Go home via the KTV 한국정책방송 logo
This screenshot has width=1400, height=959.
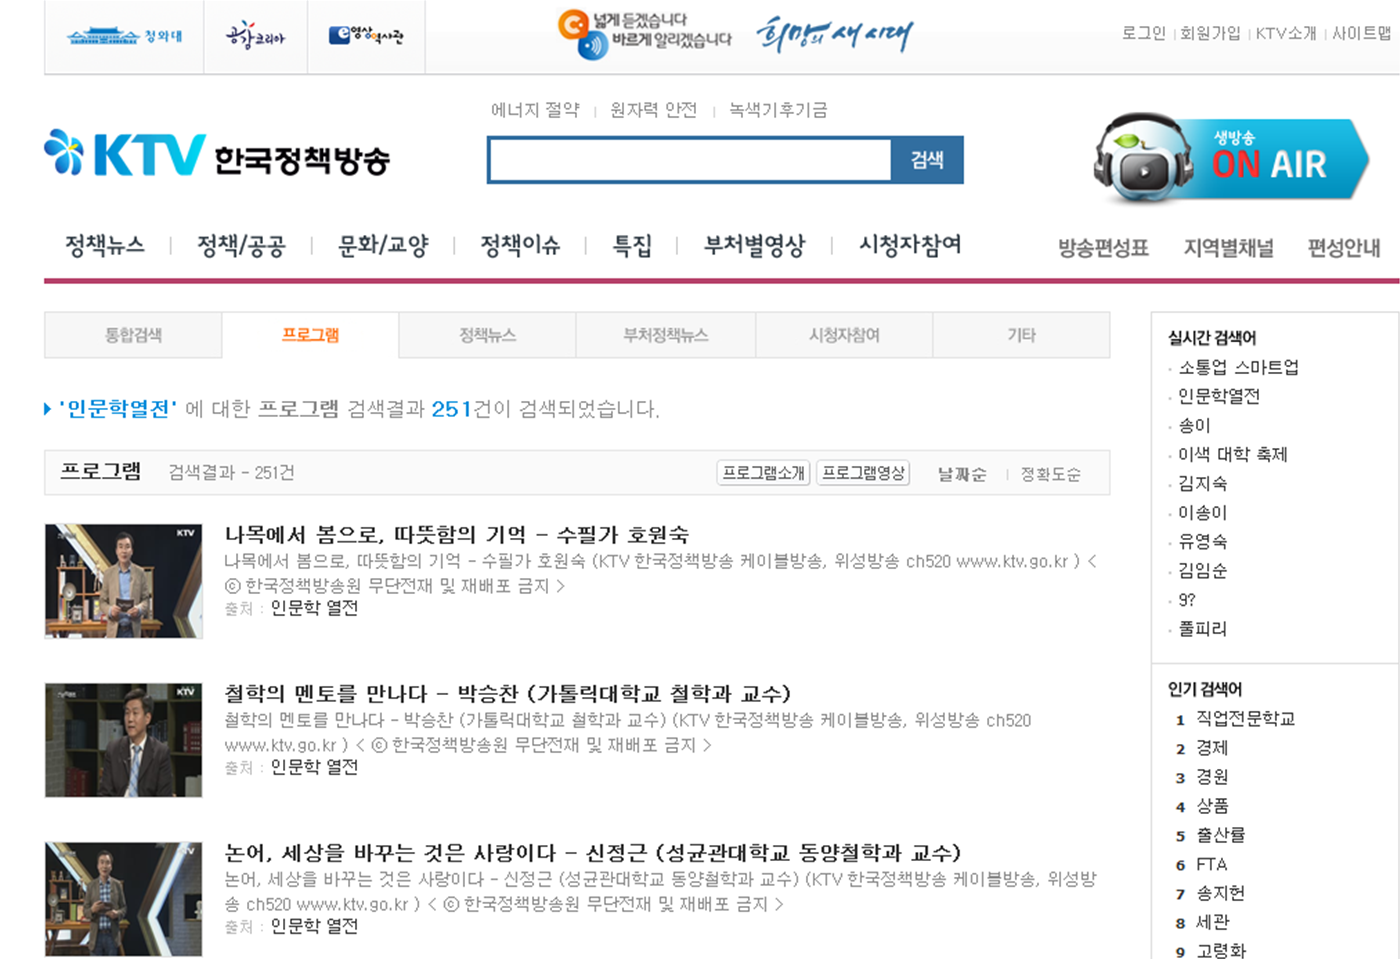click(217, 154)
